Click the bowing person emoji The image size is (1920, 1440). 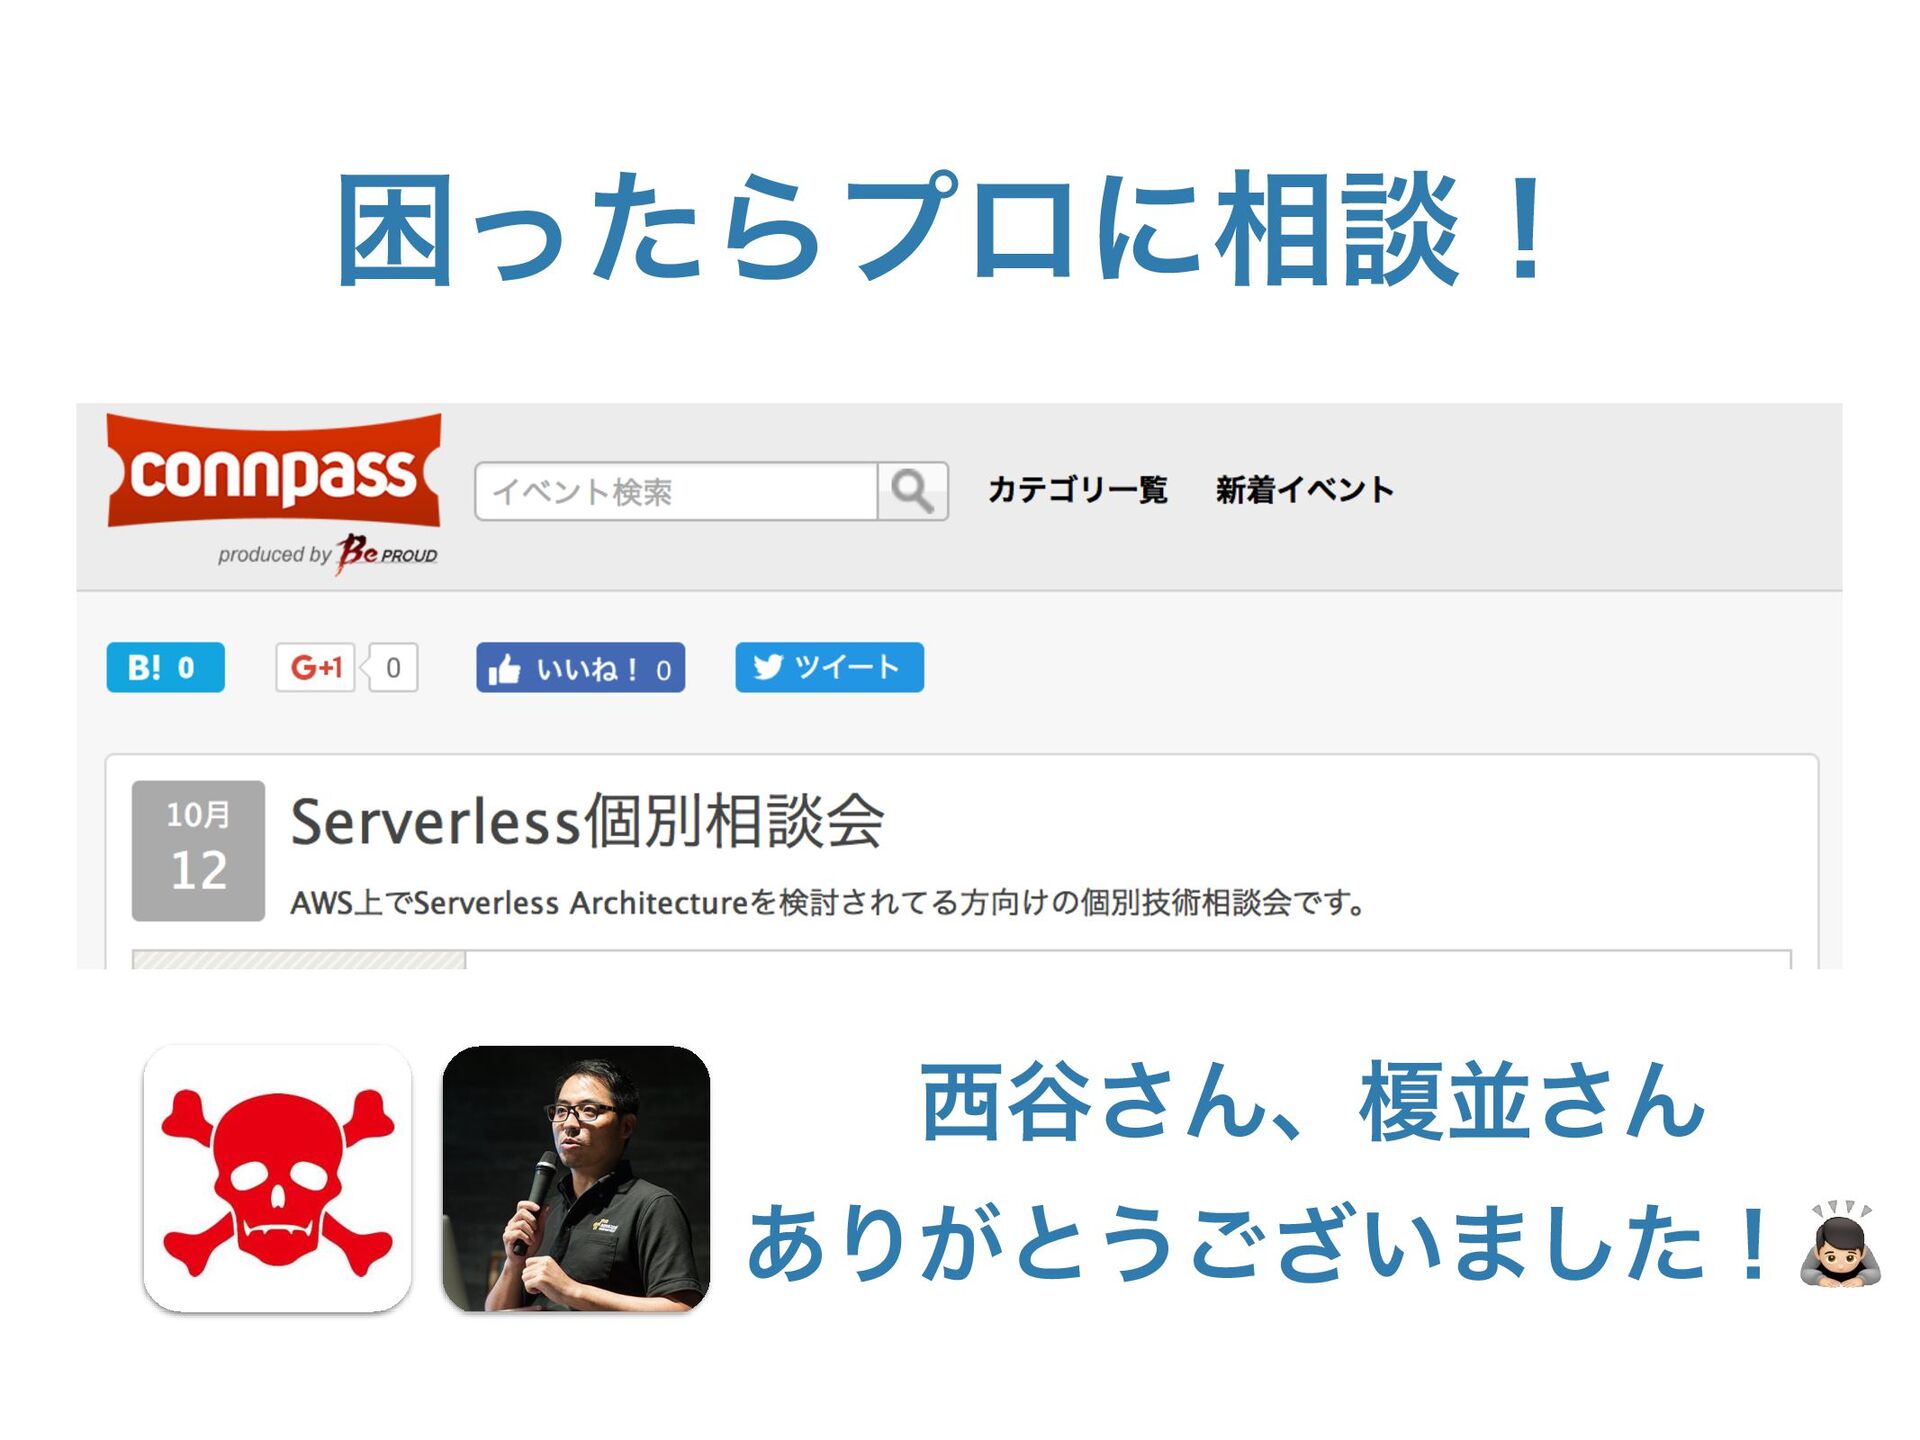click(x=1840, y=1244)
